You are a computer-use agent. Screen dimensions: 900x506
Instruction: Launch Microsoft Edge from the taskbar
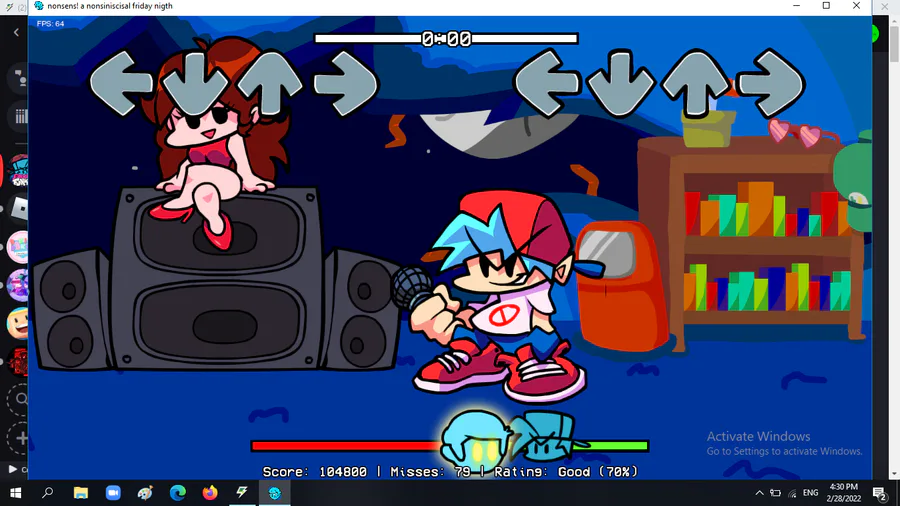tap(178, 493)
